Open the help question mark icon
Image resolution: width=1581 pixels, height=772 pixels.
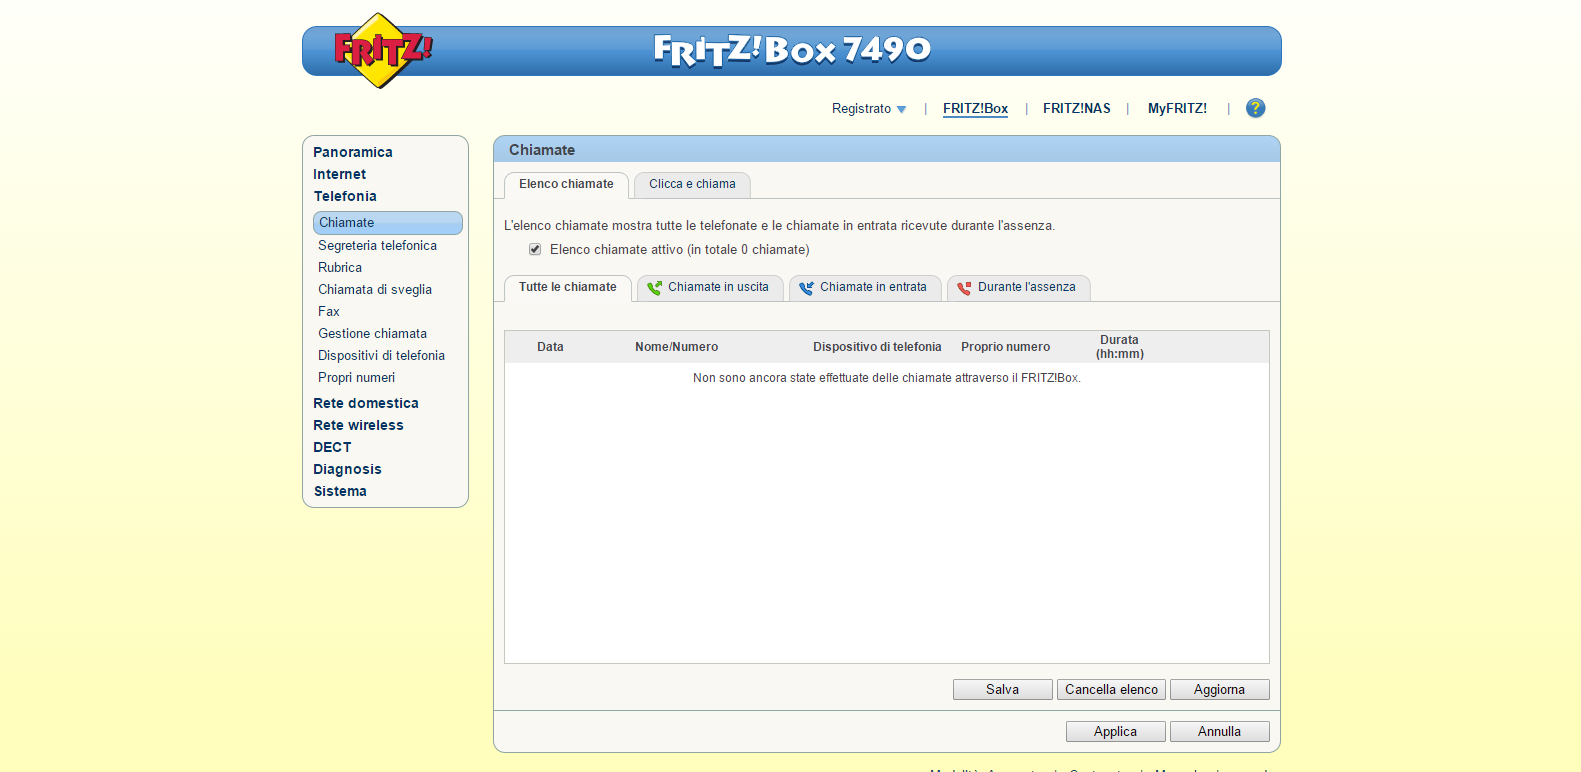click(1255, 108)
